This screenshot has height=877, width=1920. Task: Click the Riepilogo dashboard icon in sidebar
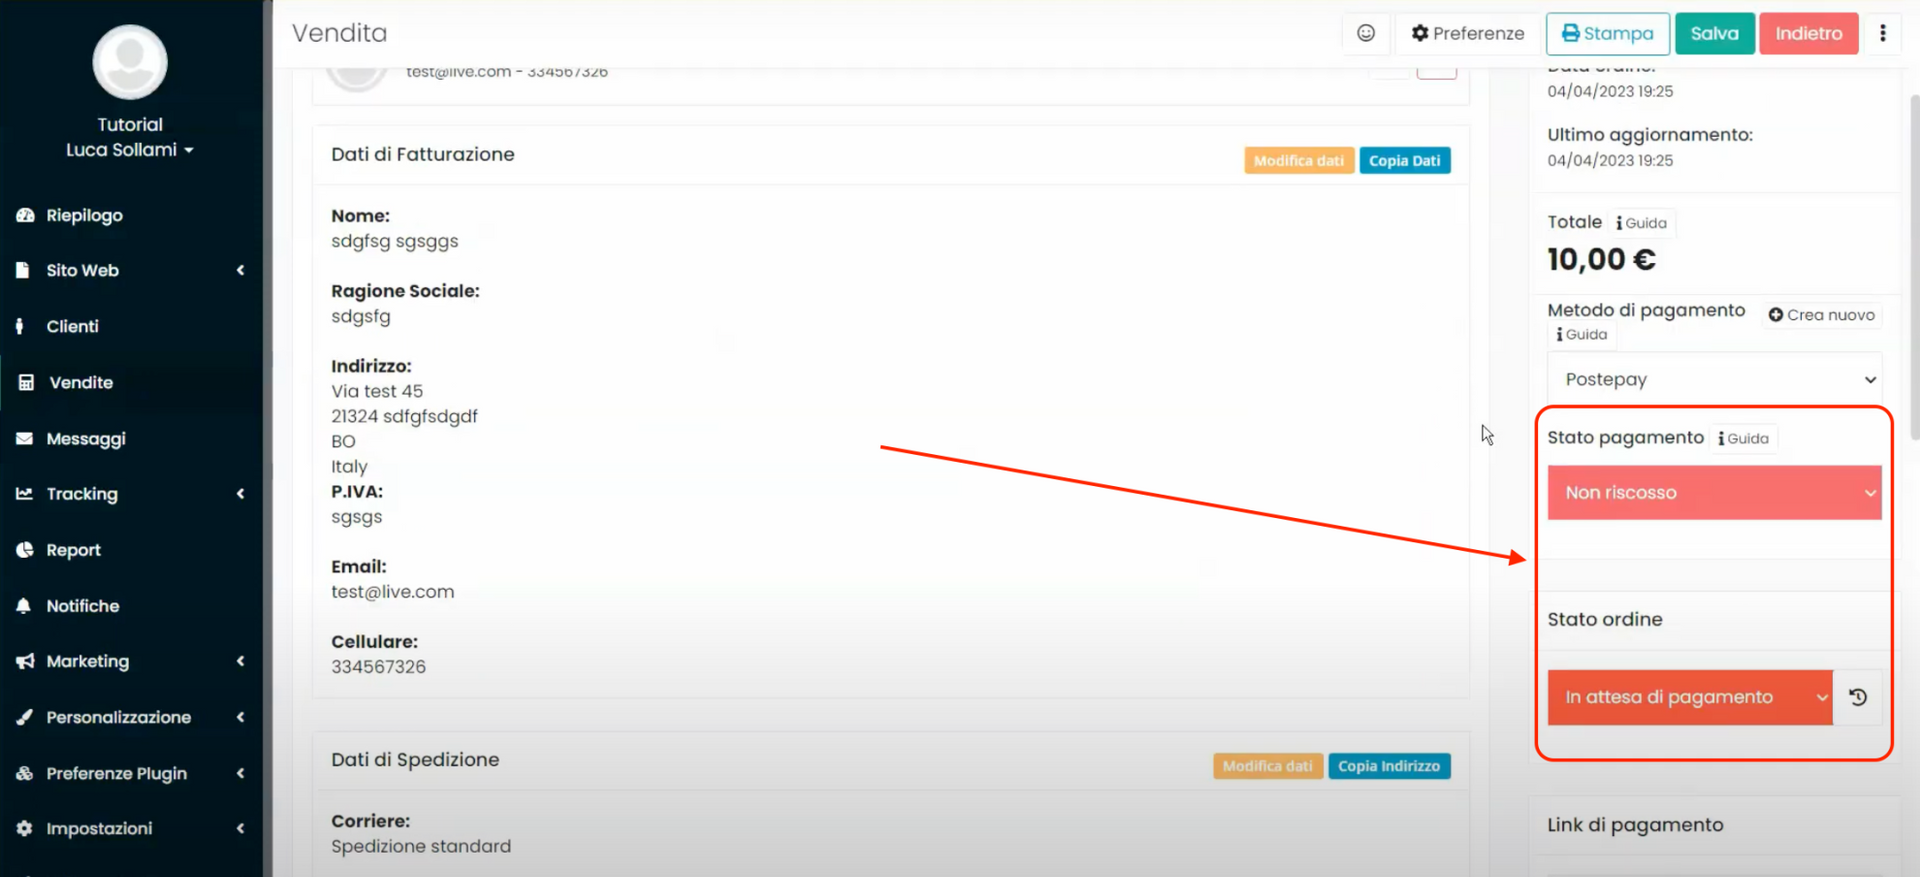(x=25, y=215)
